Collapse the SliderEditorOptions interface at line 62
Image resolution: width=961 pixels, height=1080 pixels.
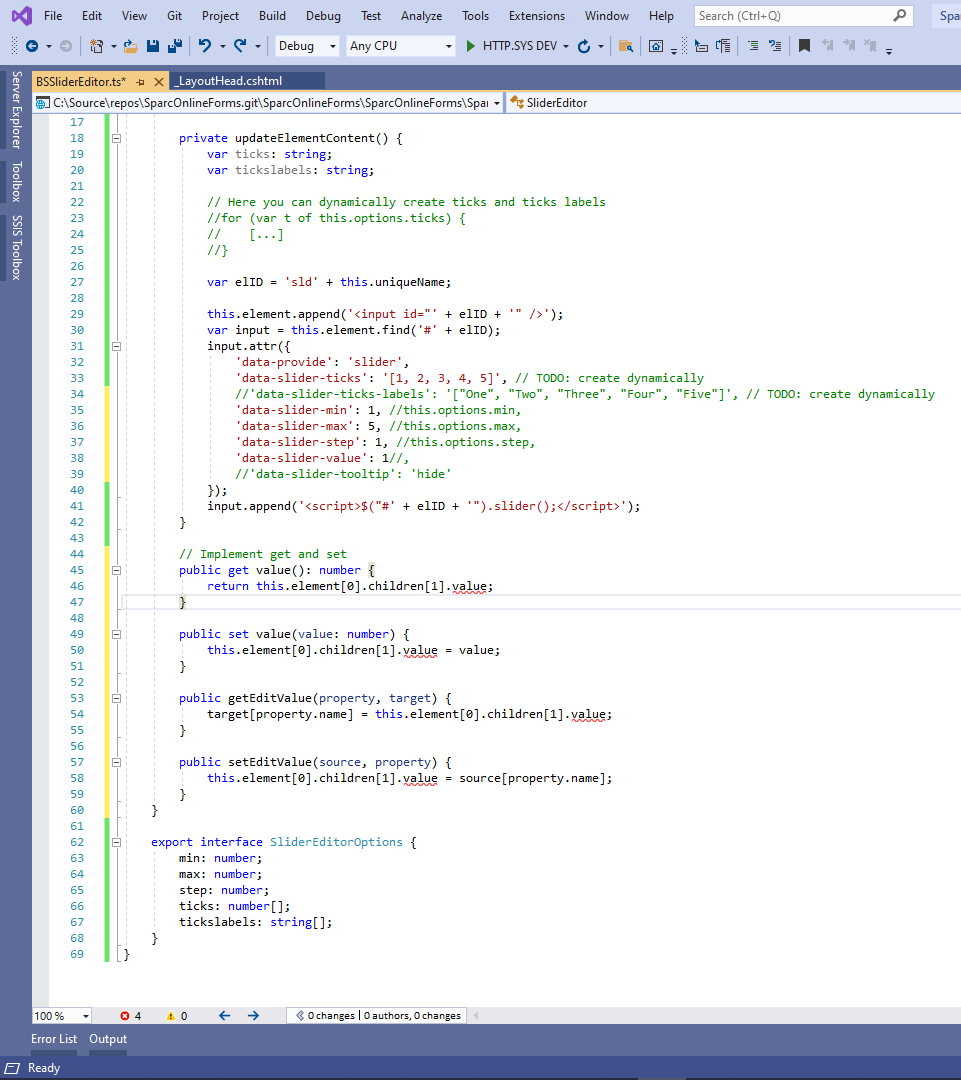pos(116,842)
